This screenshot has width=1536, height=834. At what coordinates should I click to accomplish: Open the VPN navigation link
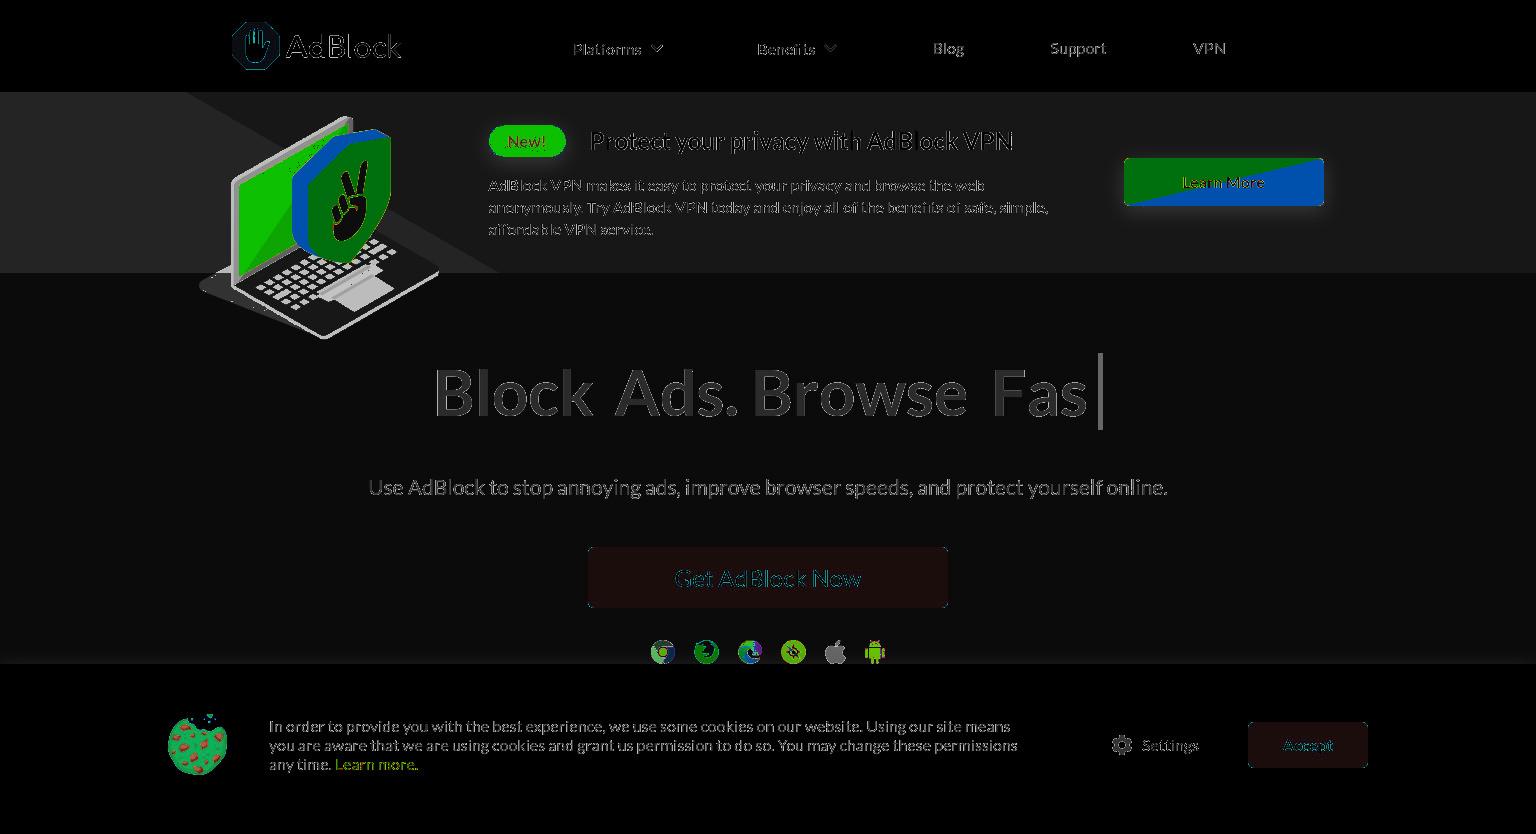coord(1209,48)
